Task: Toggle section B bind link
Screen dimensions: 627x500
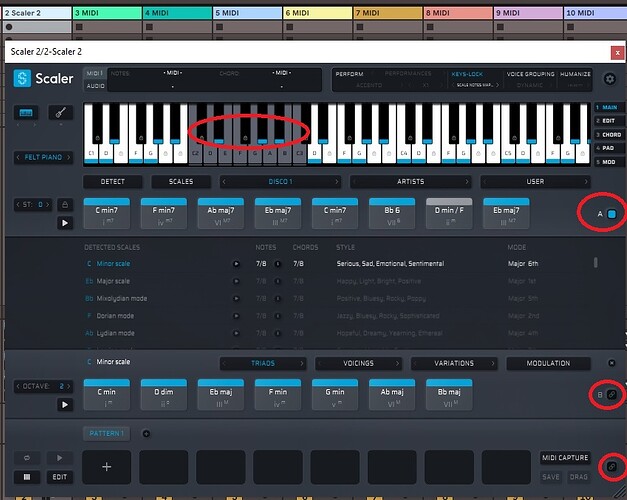Action: click(x=611, y=394)
